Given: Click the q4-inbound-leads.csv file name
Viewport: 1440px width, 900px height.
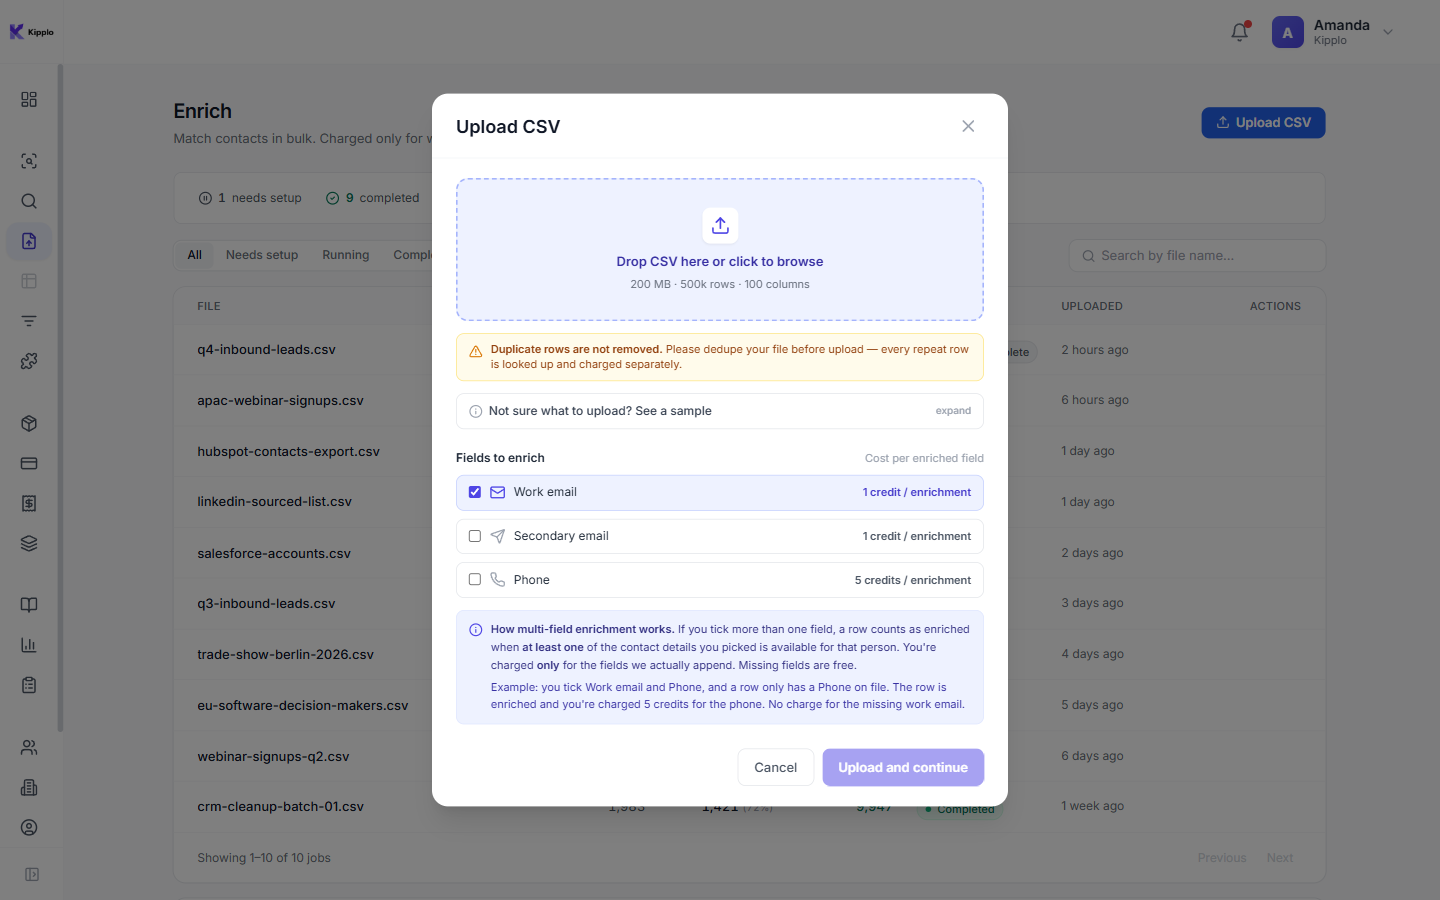Looking at the screenshot, I should pos(266,350).
